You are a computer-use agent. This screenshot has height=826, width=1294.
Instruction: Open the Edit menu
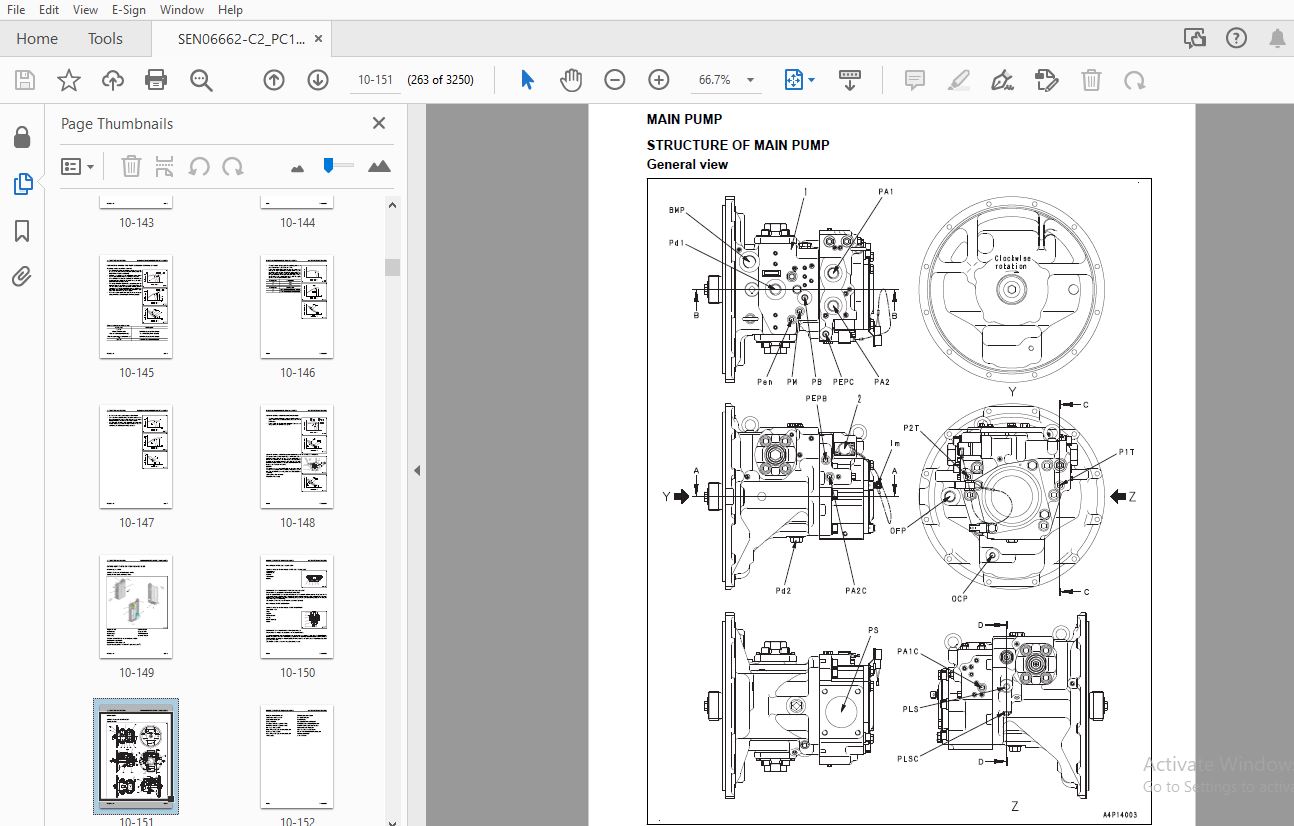click(x=49, y=9)
